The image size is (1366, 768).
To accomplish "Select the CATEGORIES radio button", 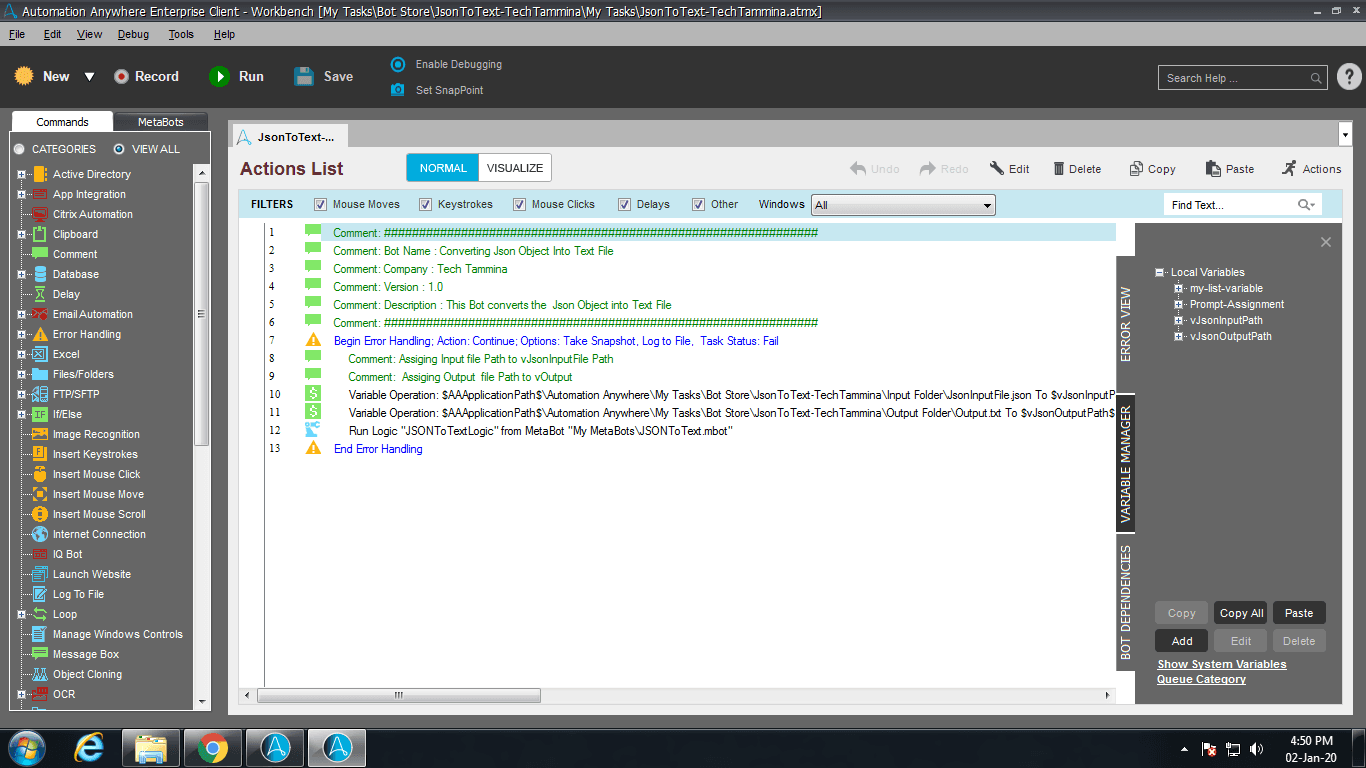I will [19, 149].
